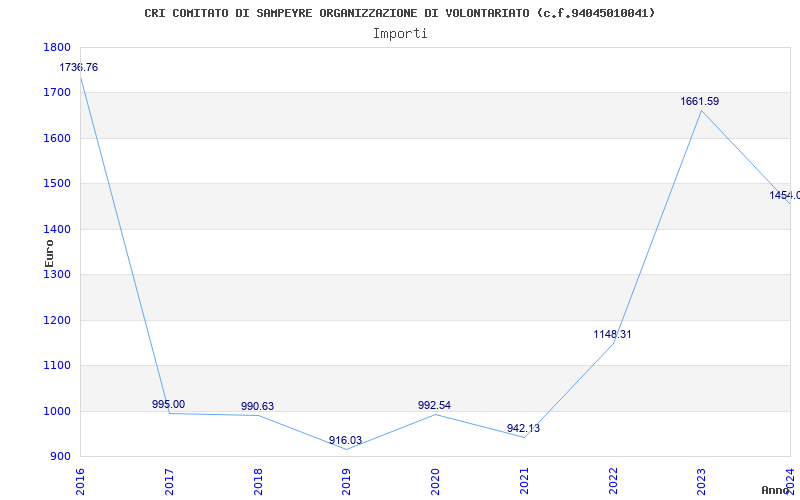Click the 1400 y-axis label
The image size is (800, 500).
tap(58, 229)
